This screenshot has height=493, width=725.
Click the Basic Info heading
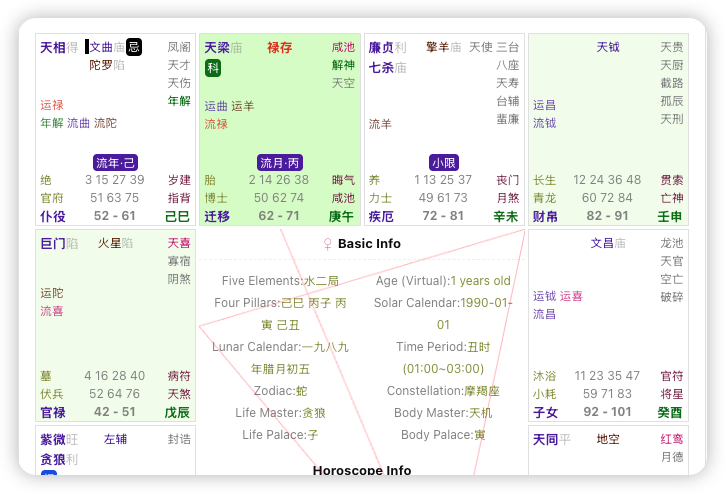[369, 244]
